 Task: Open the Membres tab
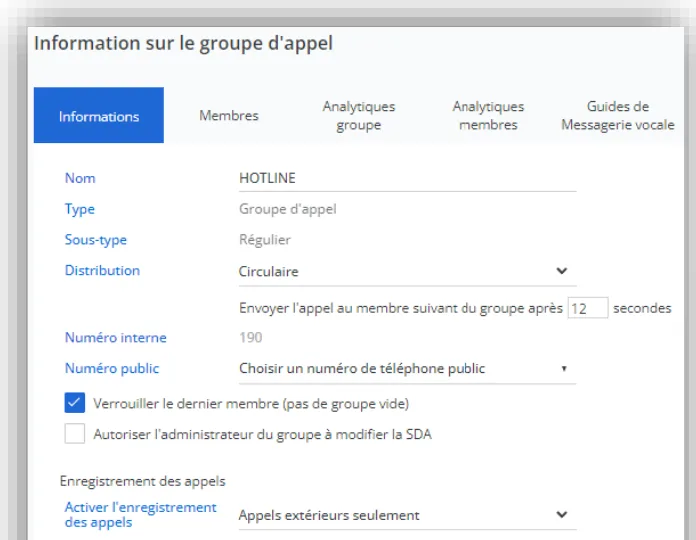[229, 115]
